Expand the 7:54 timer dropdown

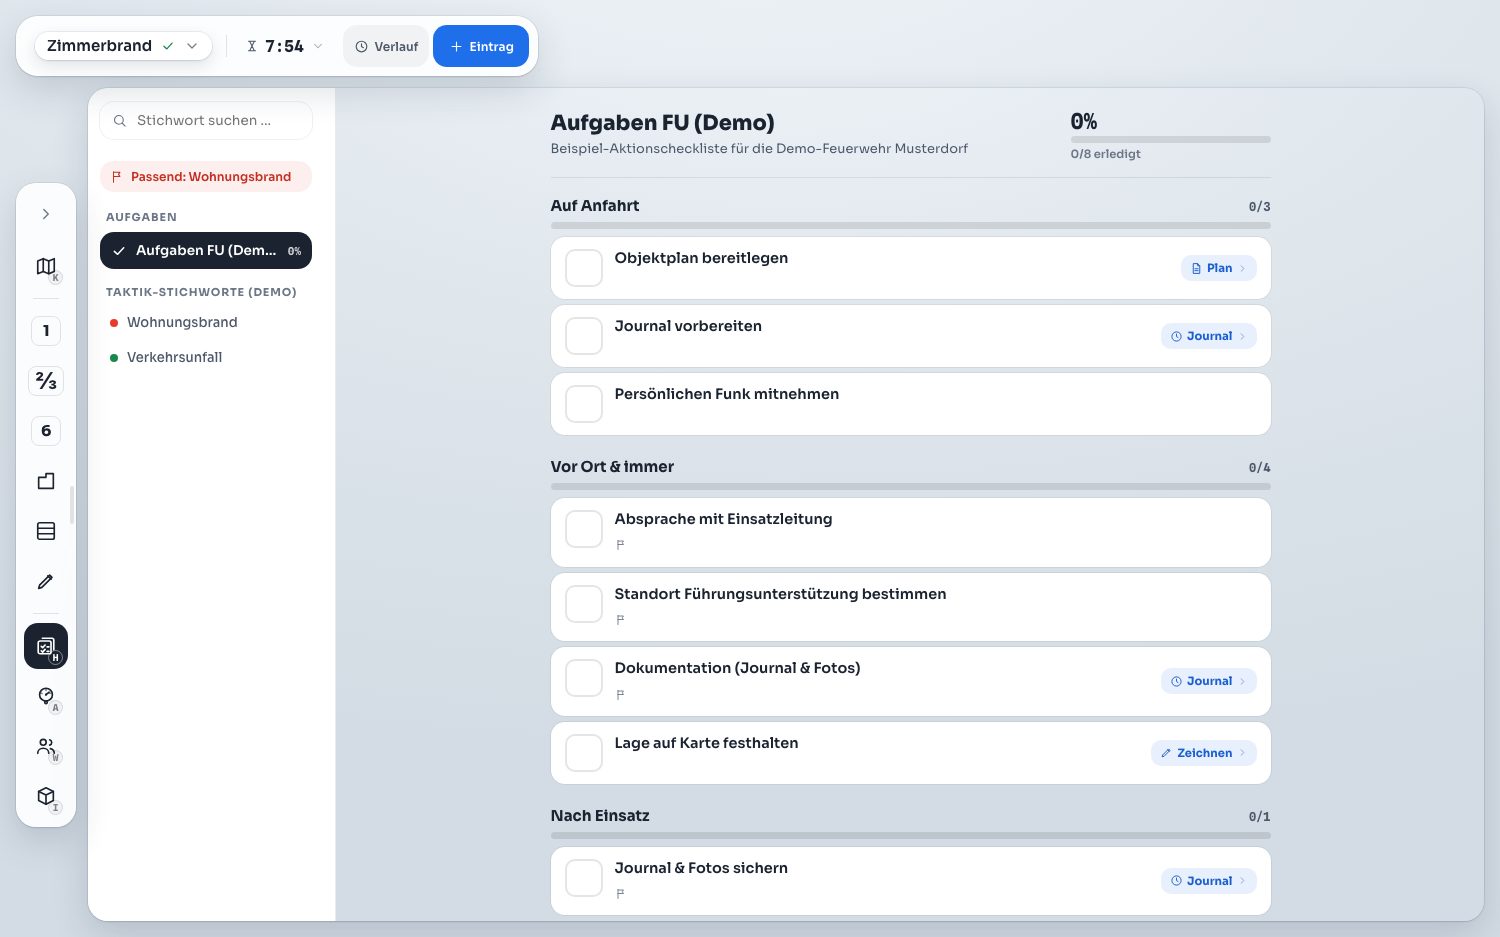coord(285,46)
